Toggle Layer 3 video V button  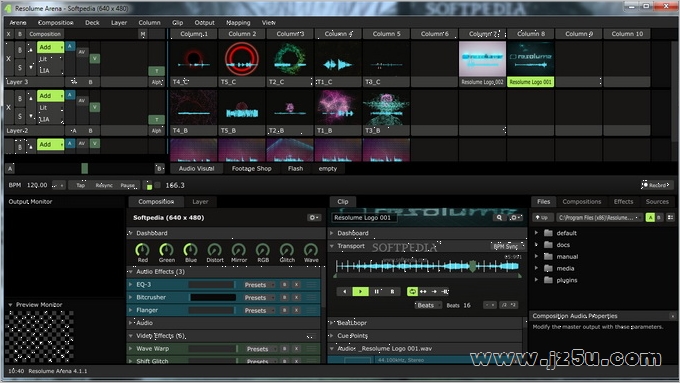click(x=95, y=59)
